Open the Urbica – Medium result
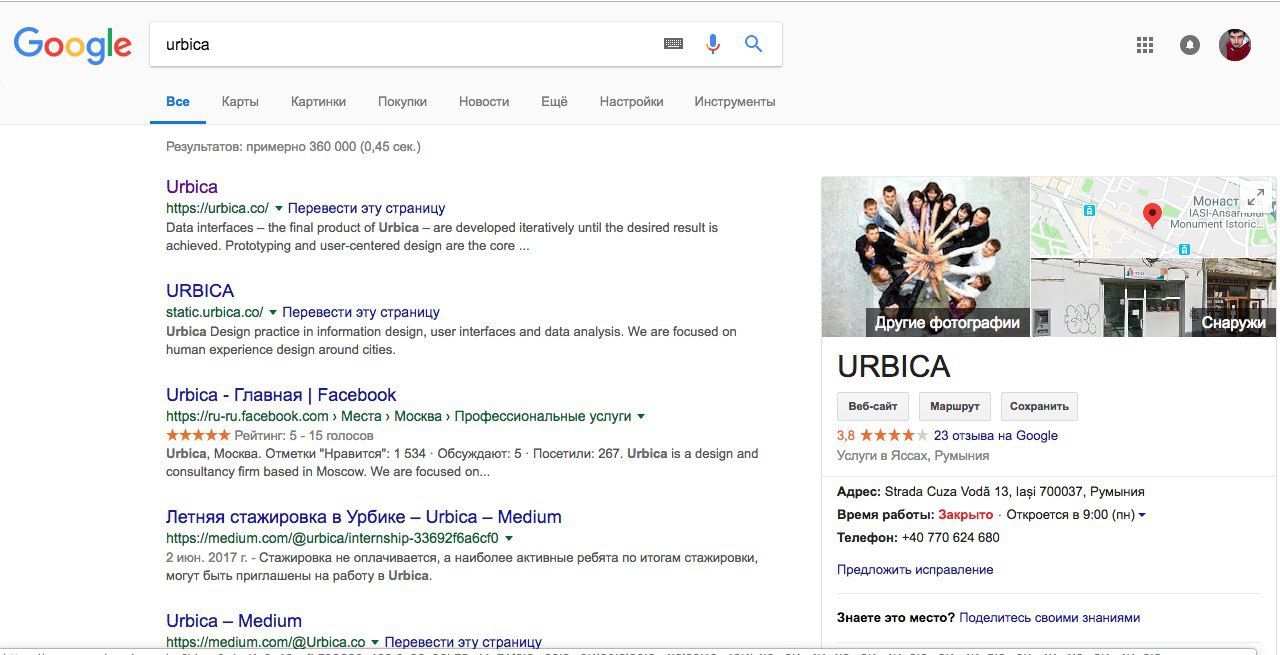The image size is (1280, 655). [x=234, y=621]
